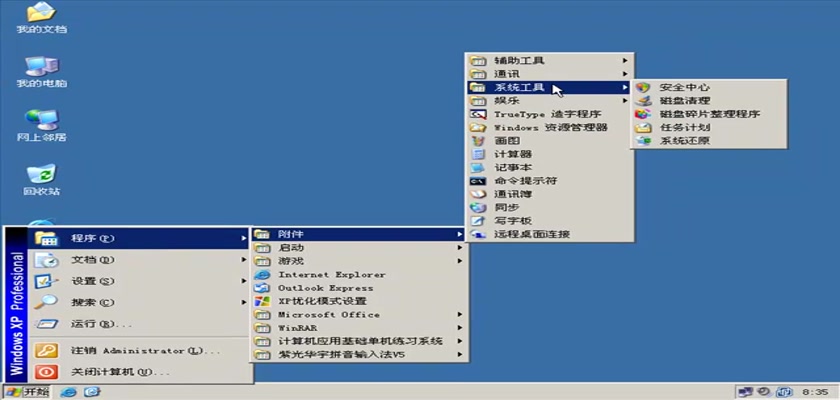The width and height of the screenshot is (840, 400).
Task: Click the Windows 资源管理器 icon
Action: [x=477, y=127]
